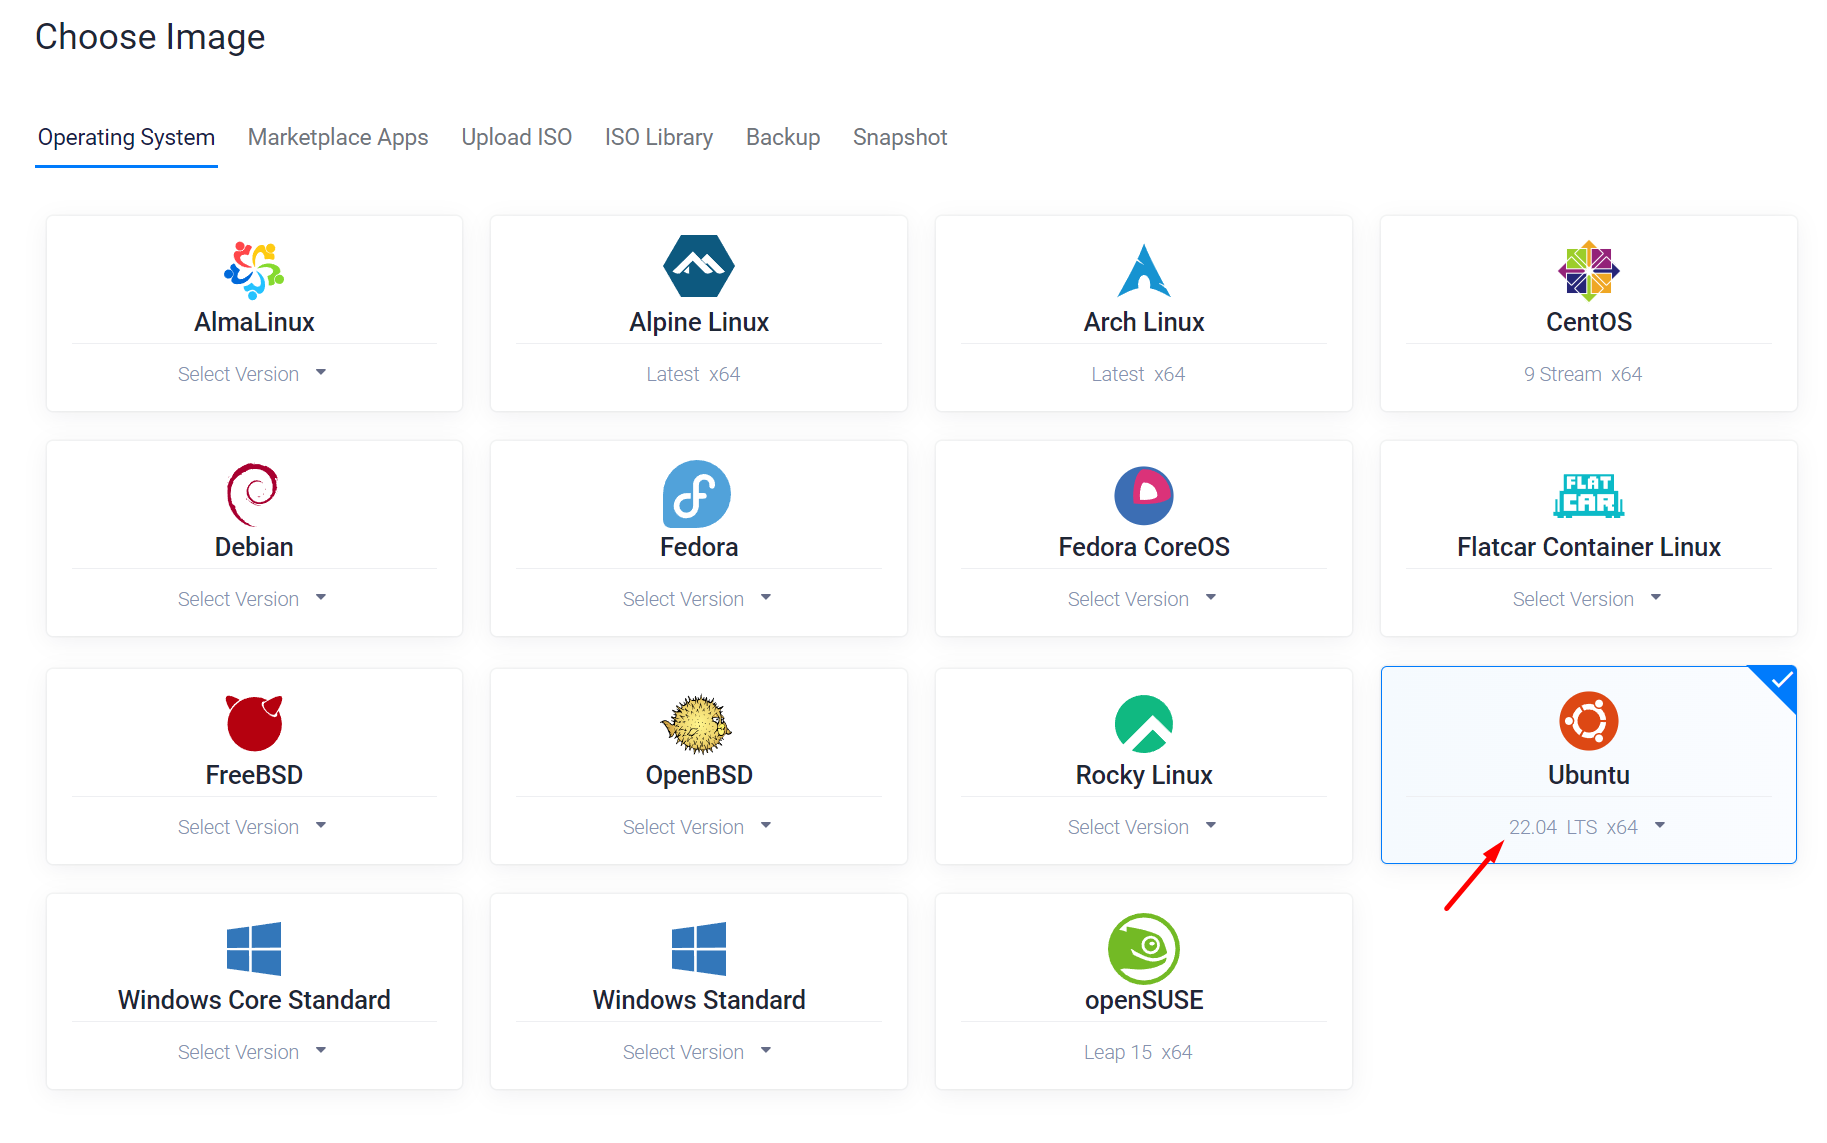Switch to Backup tab
This screenshot has height=1143, width=1827.
tap(783, 138)
